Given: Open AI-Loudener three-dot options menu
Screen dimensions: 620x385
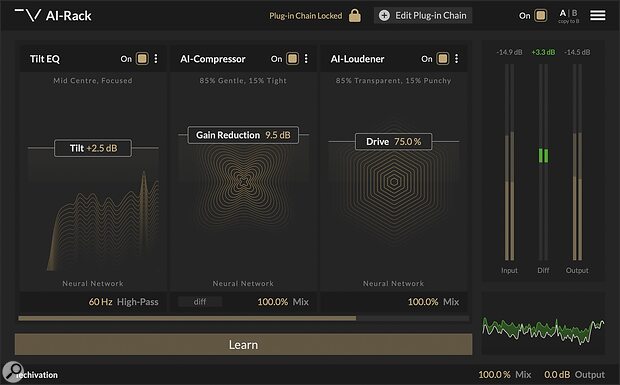Looking at the screenshot, I should [456, 59].
